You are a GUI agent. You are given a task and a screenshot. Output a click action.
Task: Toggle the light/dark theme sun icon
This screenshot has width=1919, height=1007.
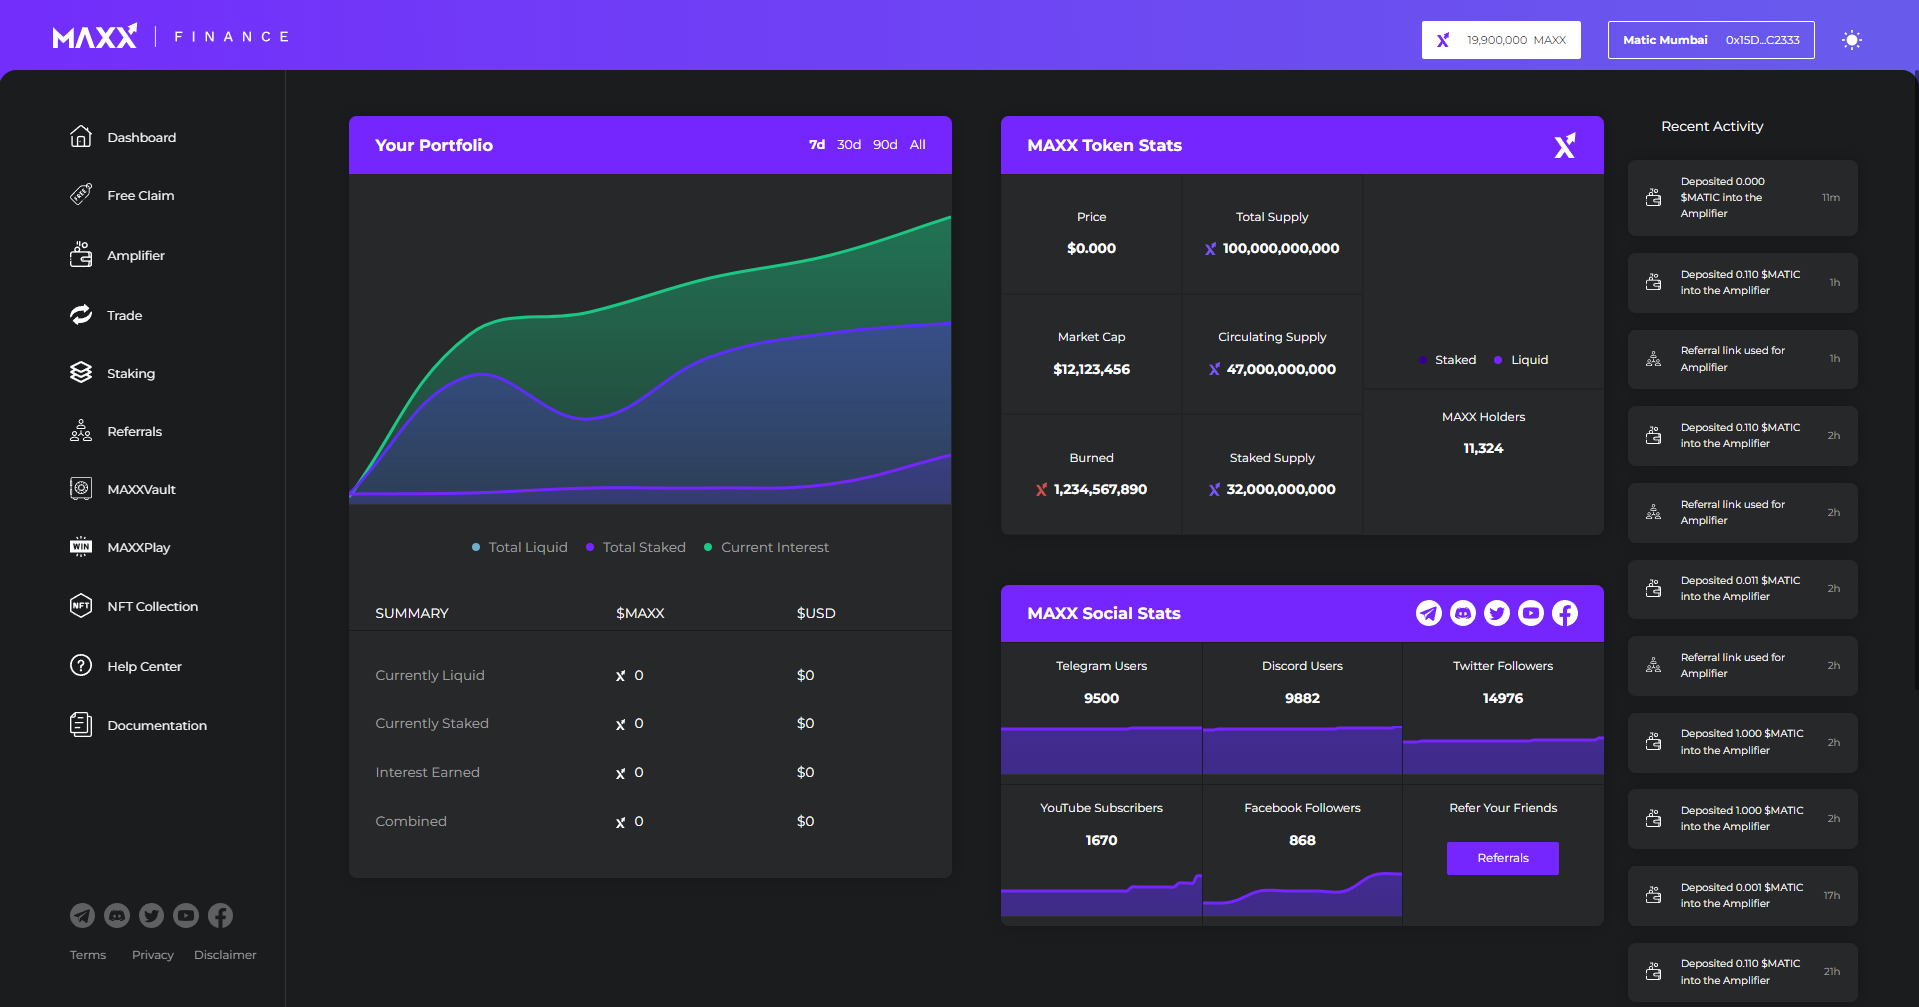1852,40
